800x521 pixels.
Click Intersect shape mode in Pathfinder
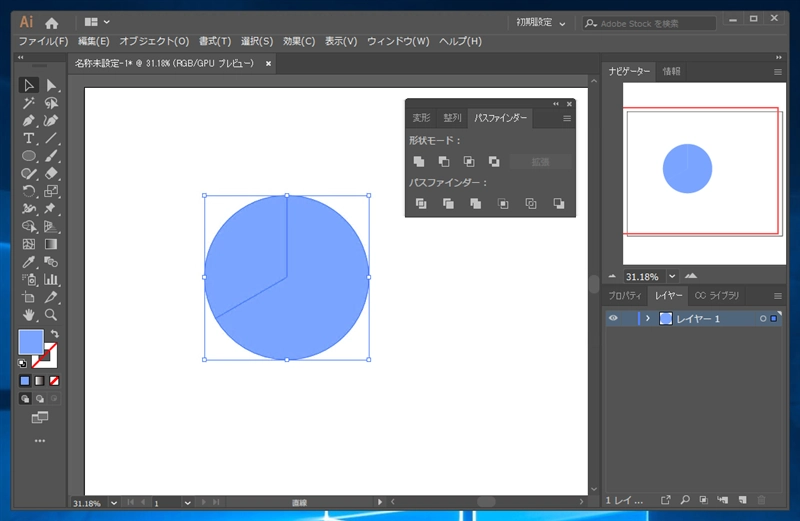pyautogui.click(x=469, y=162)
